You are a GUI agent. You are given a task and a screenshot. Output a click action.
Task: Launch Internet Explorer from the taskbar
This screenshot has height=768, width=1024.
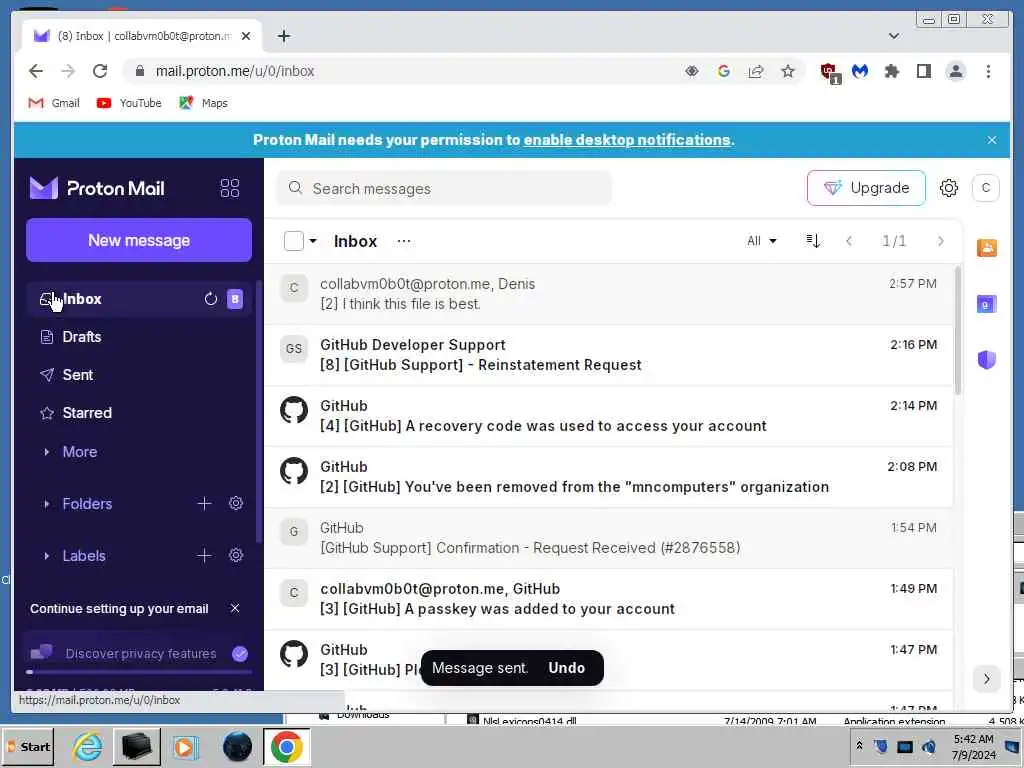(88, 746)
